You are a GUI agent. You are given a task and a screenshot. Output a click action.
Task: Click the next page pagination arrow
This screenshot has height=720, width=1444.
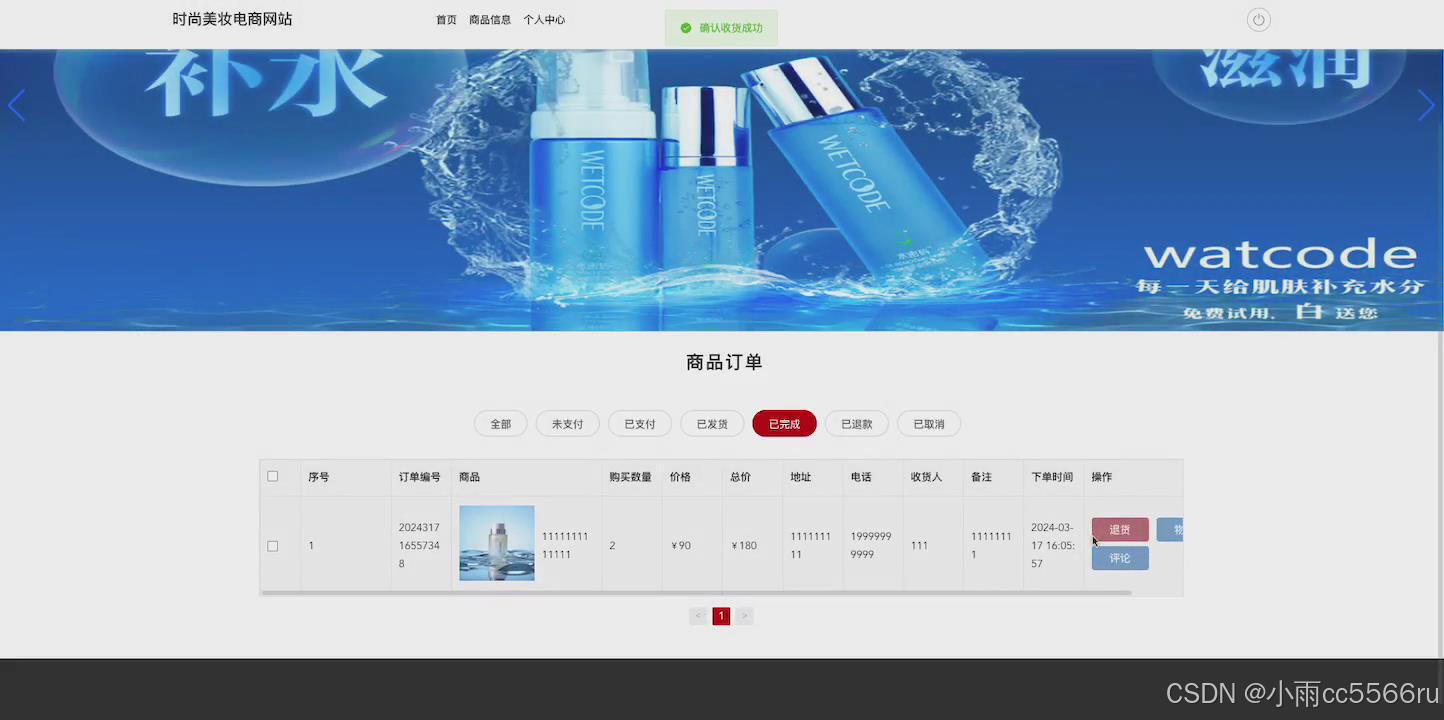(x=744, y=616)
